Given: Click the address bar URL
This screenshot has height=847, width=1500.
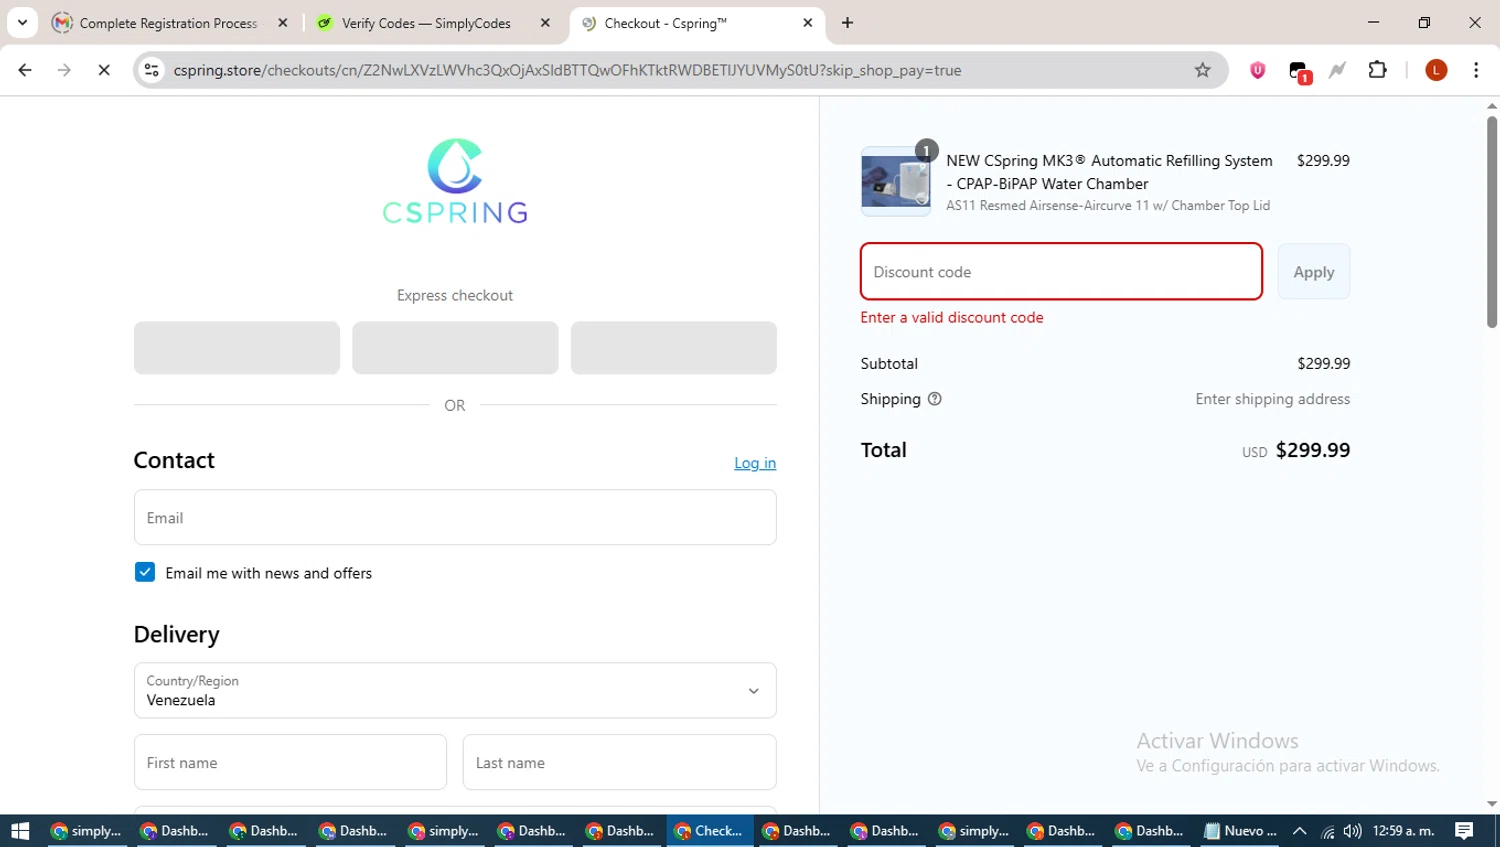Looking at the screenshot, I should tap(567, 70).
